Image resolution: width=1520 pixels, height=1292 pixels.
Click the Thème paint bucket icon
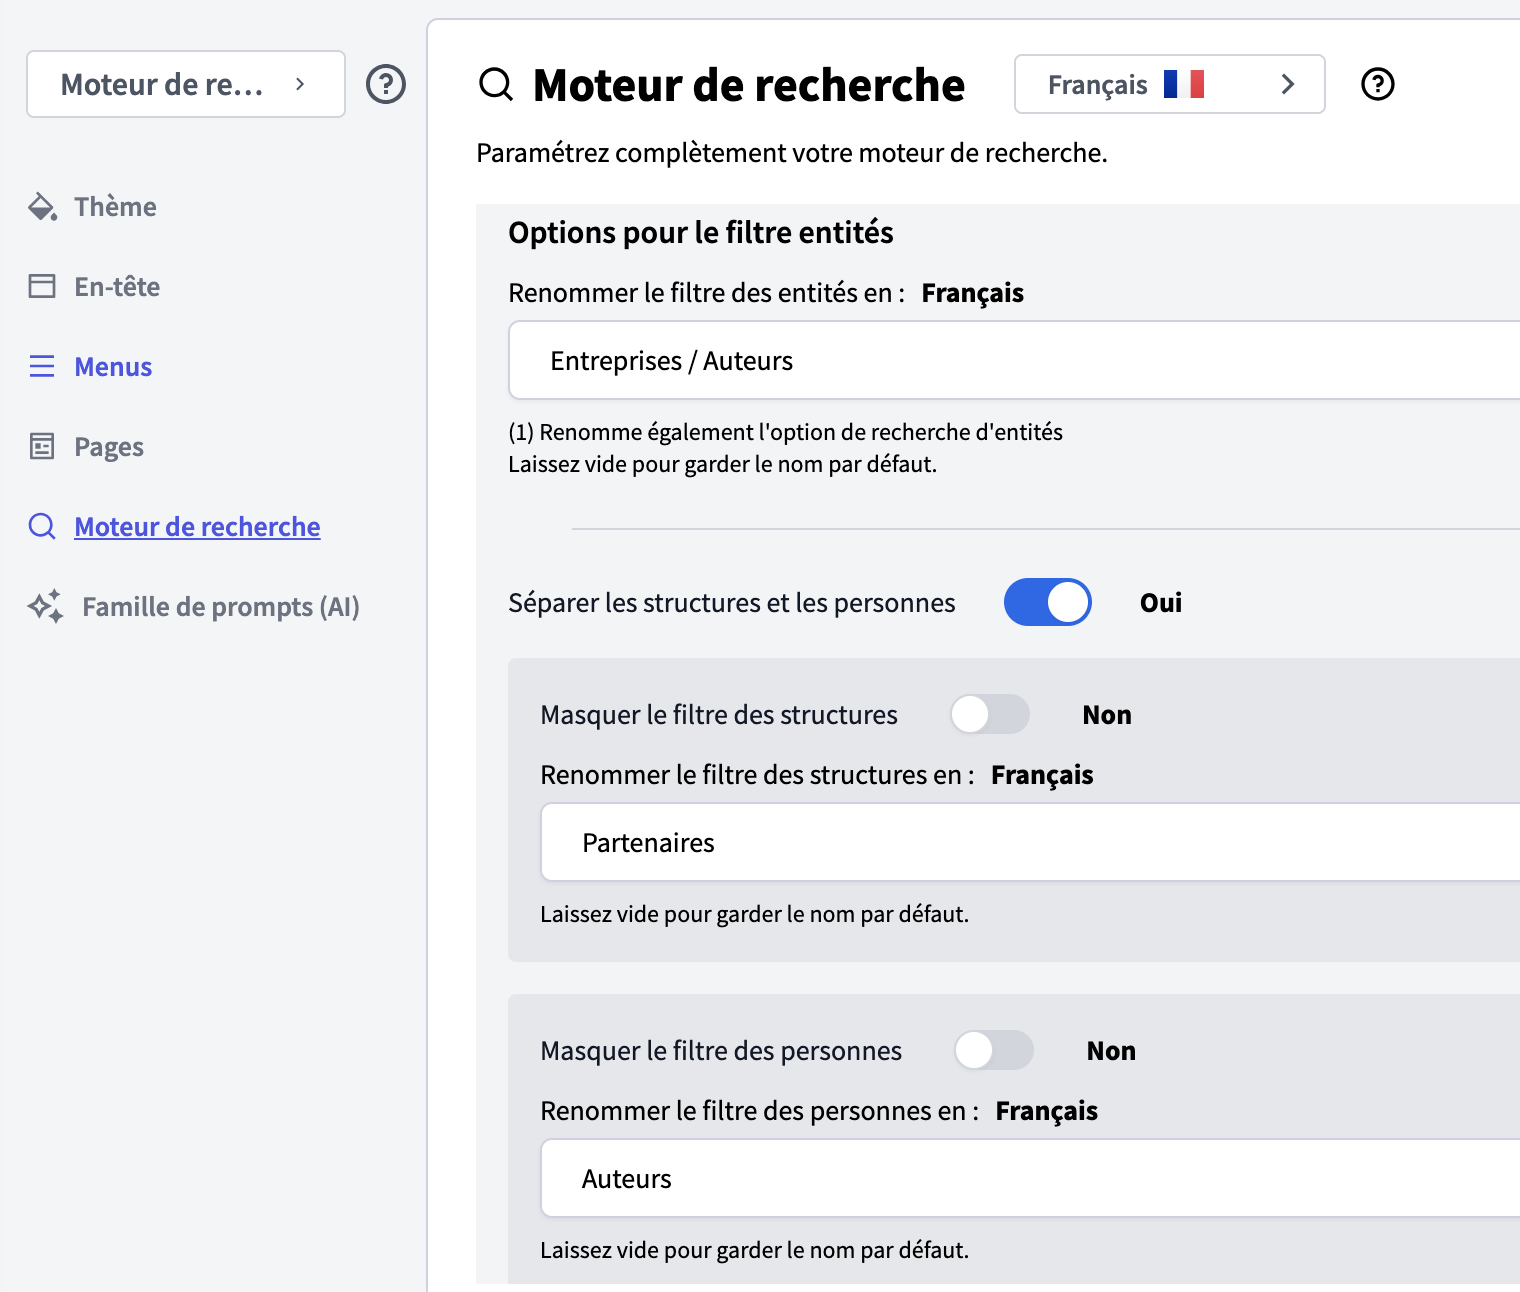click(x=42, y=207)
